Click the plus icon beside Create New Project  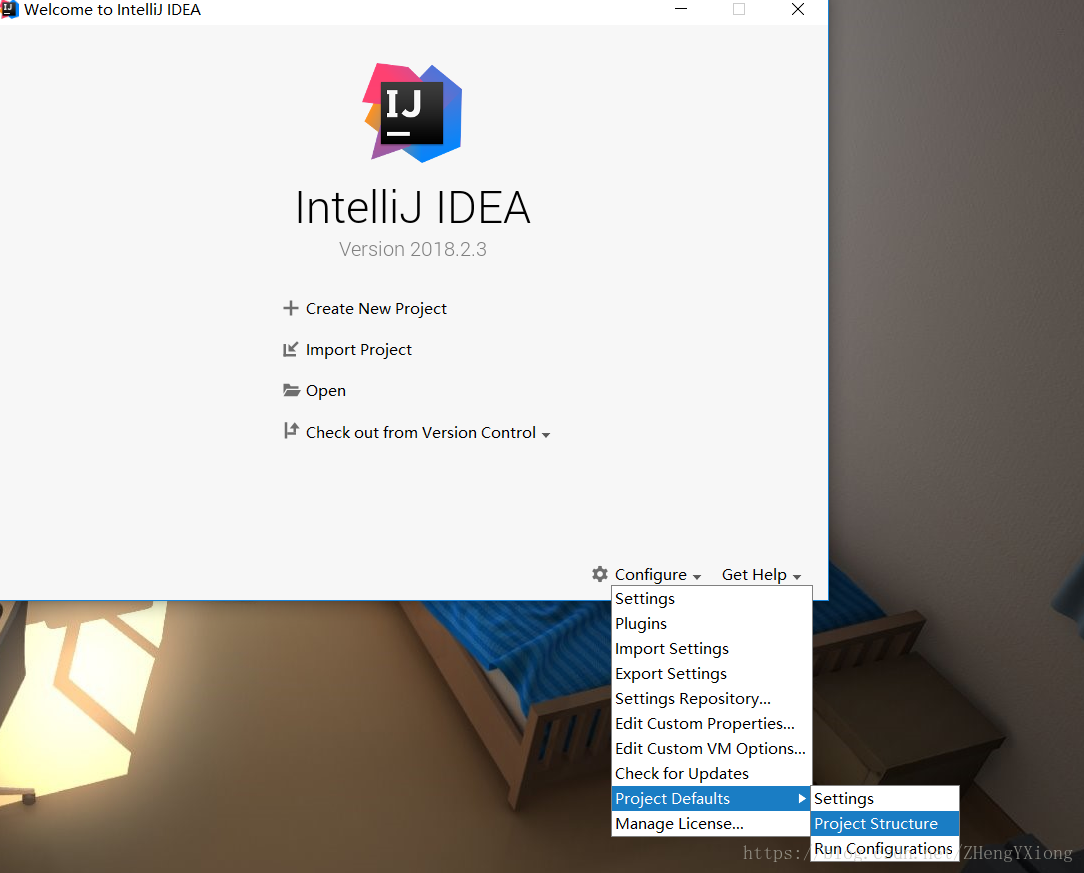click(x=291, y=308)
